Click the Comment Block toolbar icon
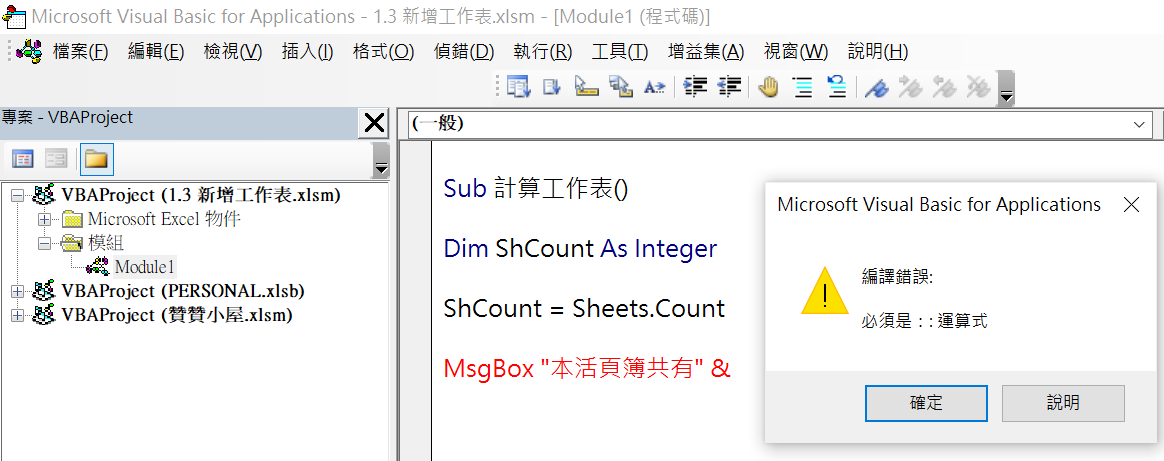 click(802, 87)
